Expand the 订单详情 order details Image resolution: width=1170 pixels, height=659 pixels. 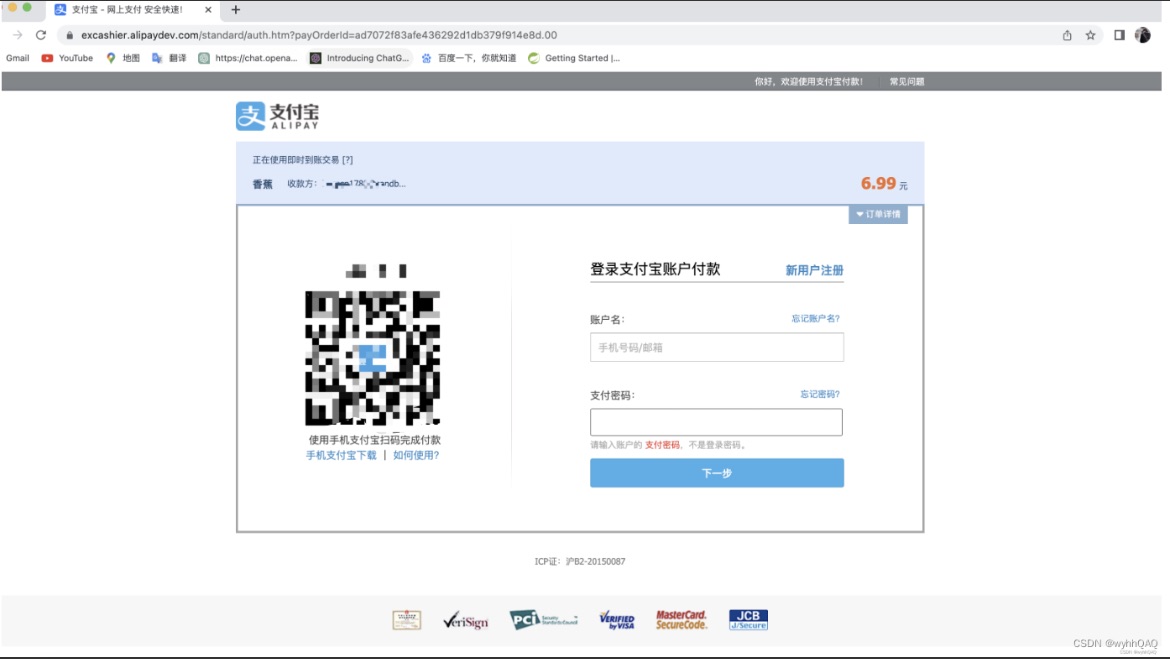[878, 214]
